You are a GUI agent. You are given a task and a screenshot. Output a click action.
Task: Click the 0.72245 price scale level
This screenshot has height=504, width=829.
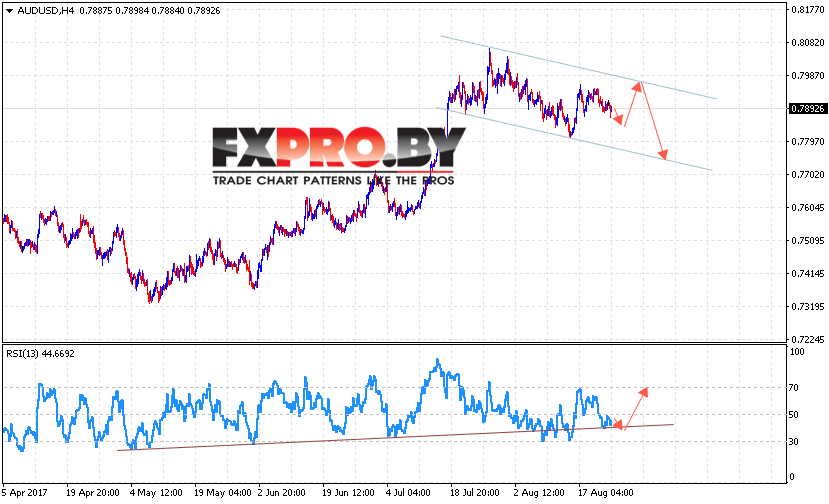point(807,339)
